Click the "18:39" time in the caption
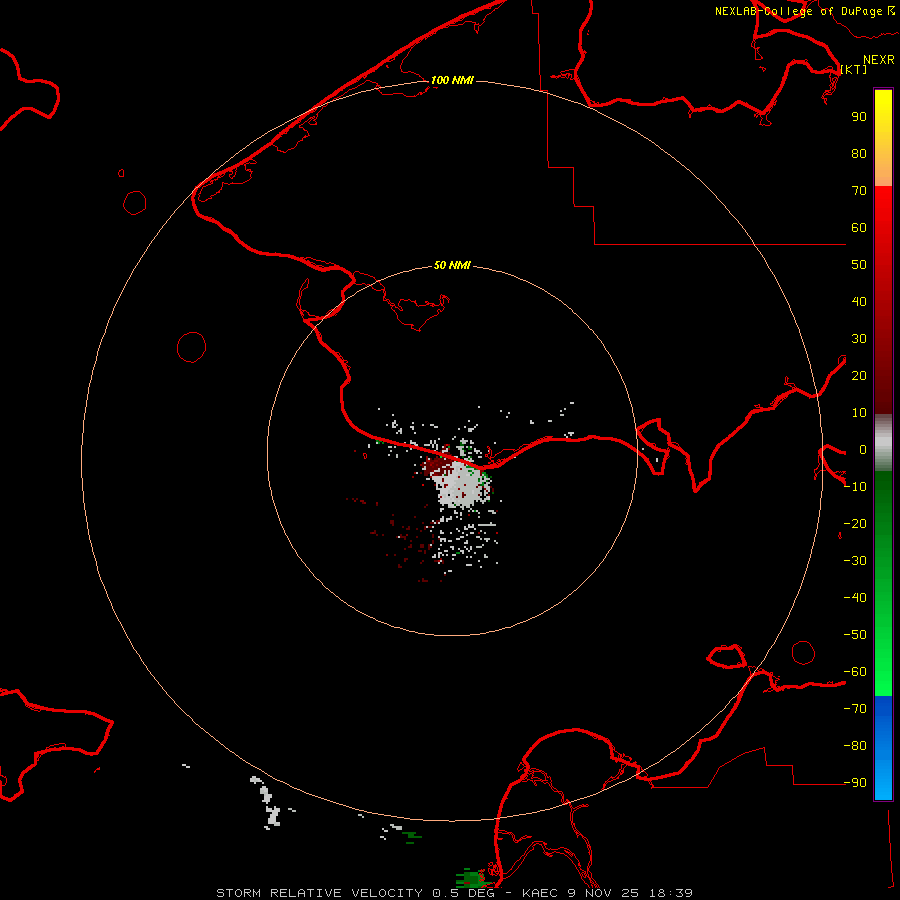 click(x=671, y=893)
